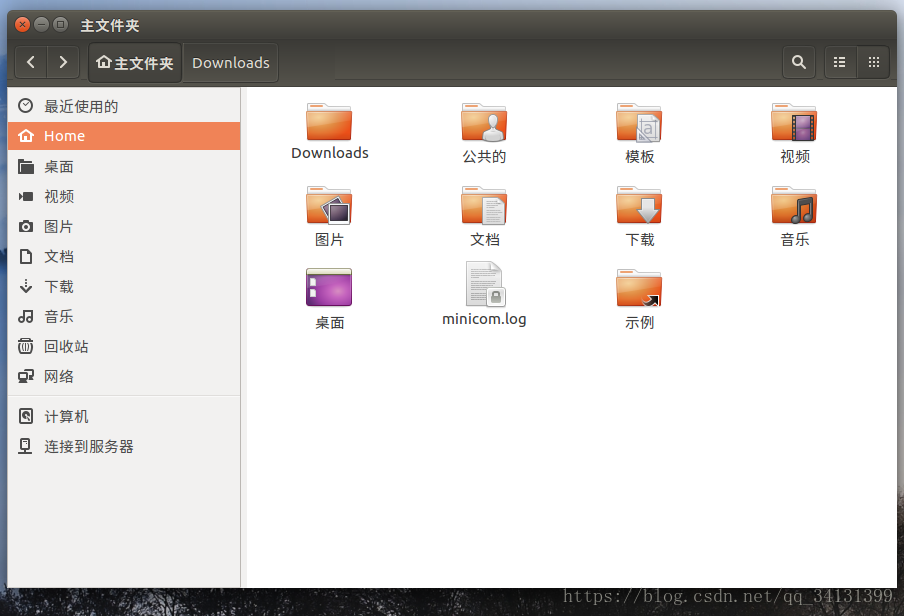The image size is (904, 616).
Task: Open 文档 in the sidebar
Action: (x=124, y=257)
